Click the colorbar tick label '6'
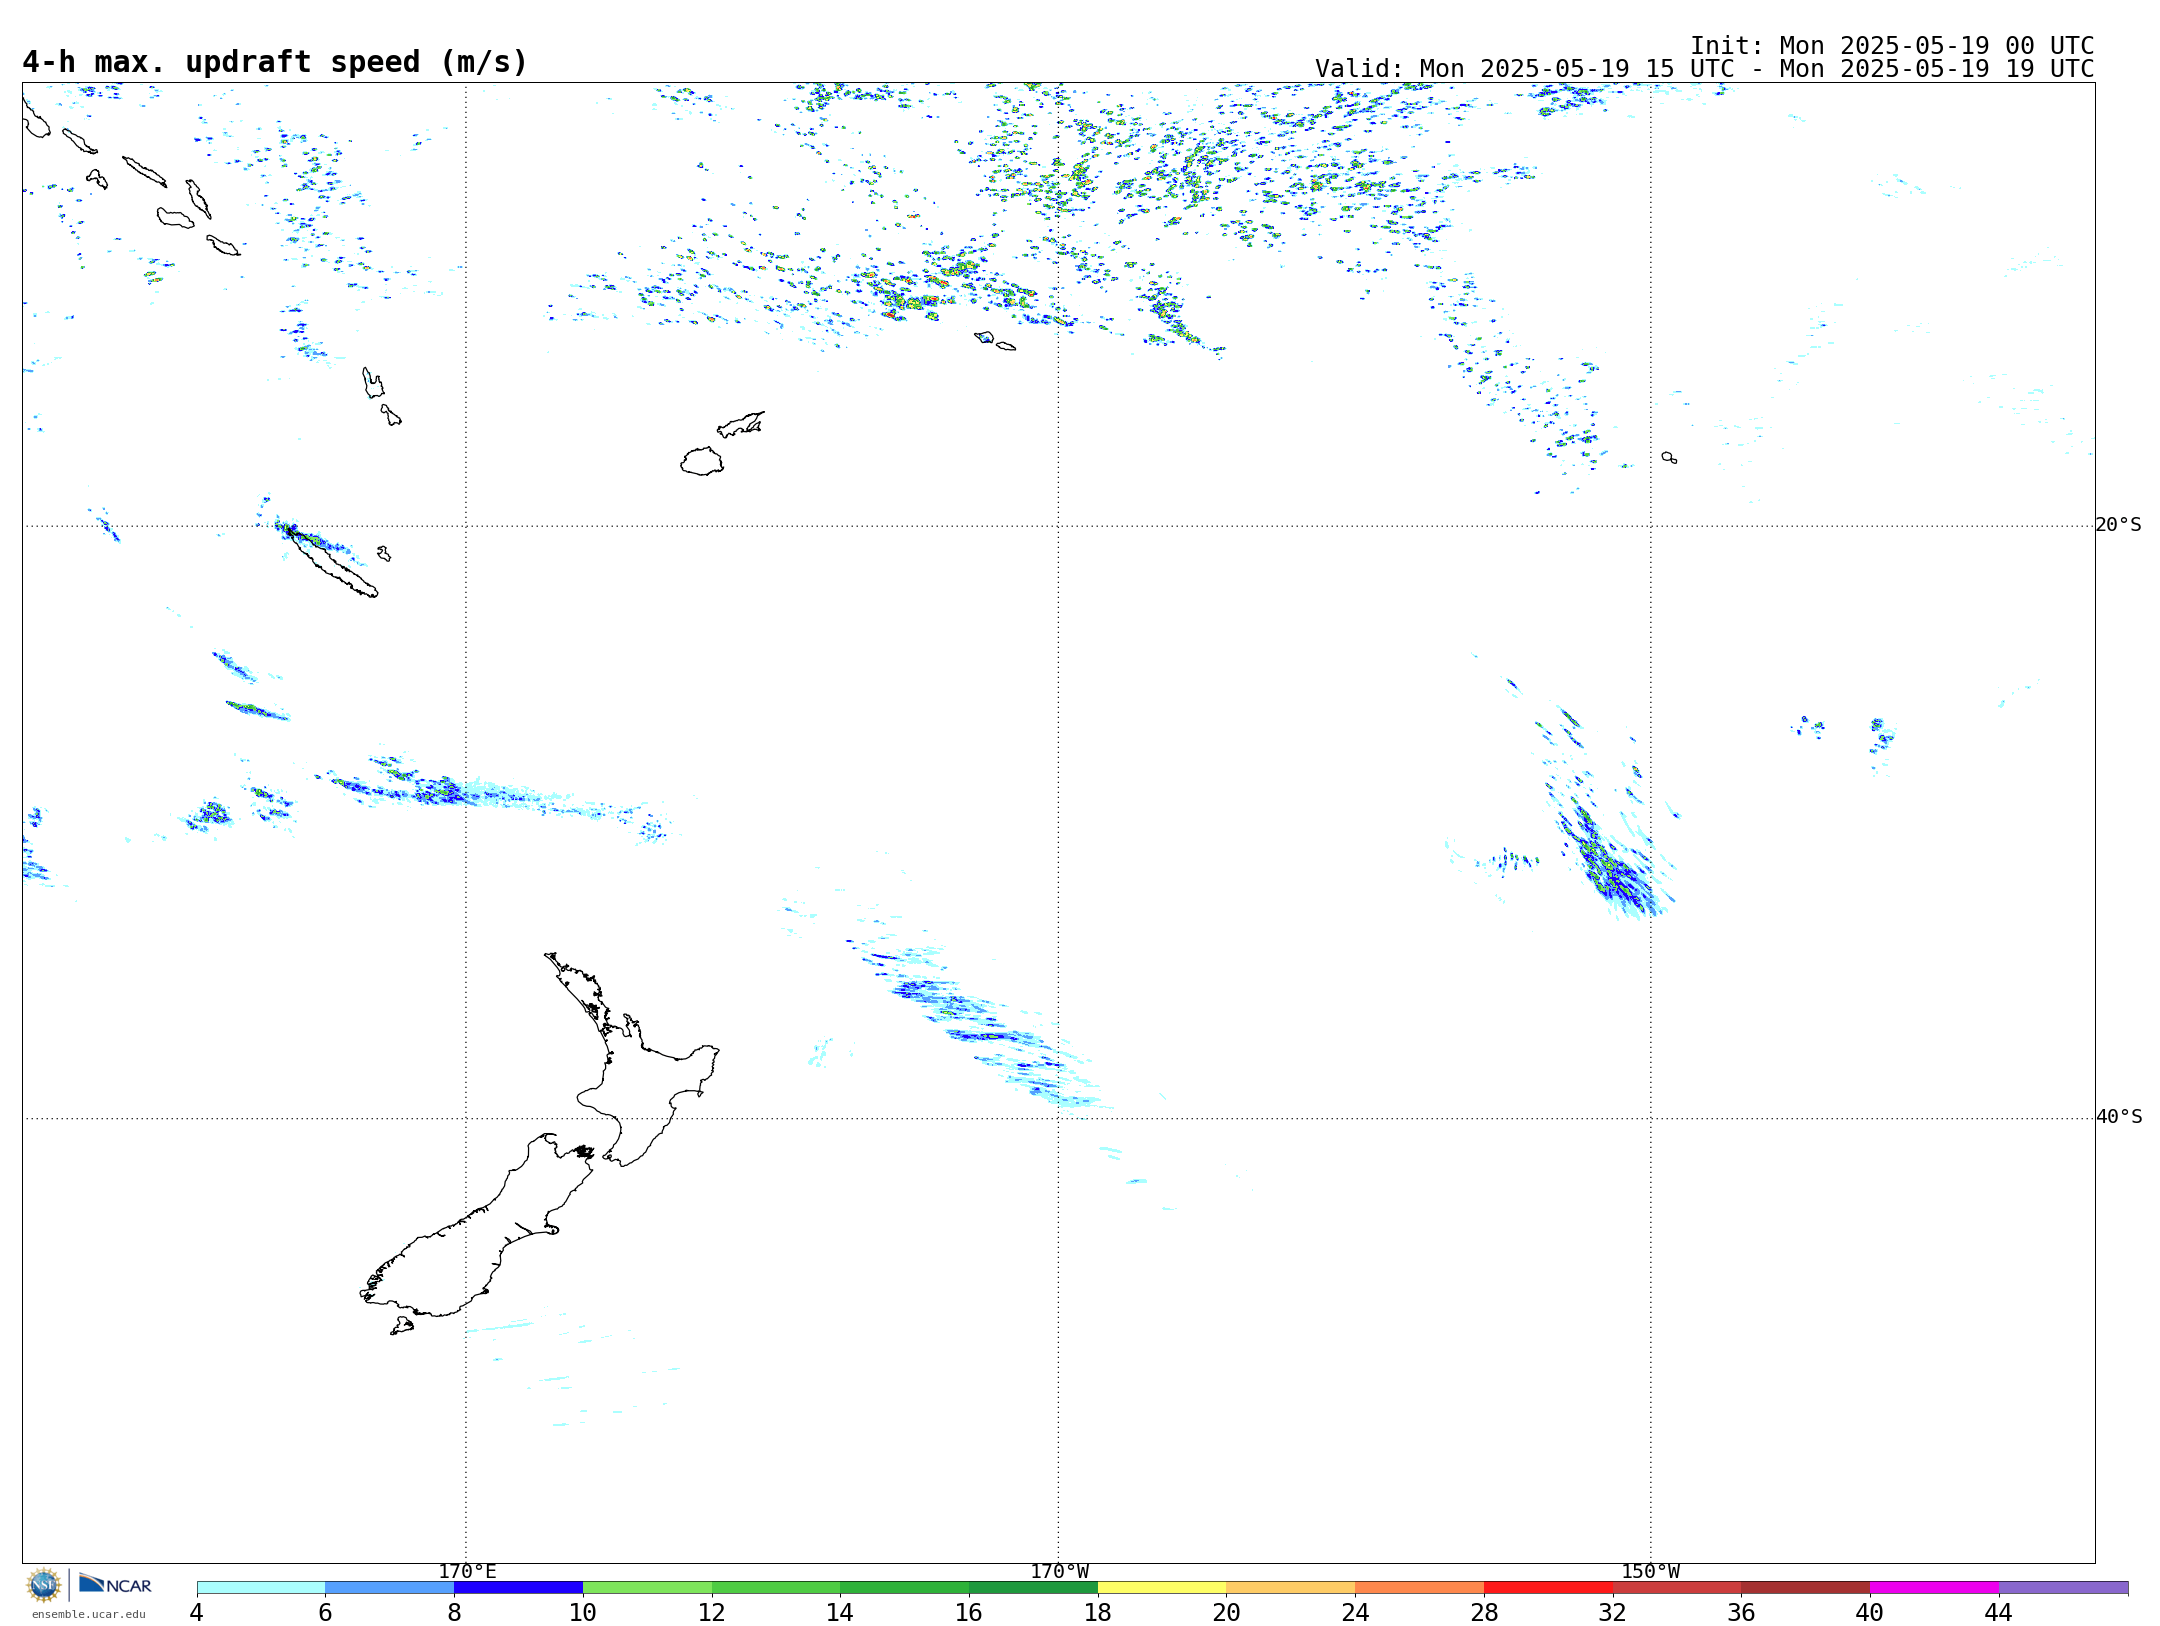2160x1626 pixels. coord(325,1612)
